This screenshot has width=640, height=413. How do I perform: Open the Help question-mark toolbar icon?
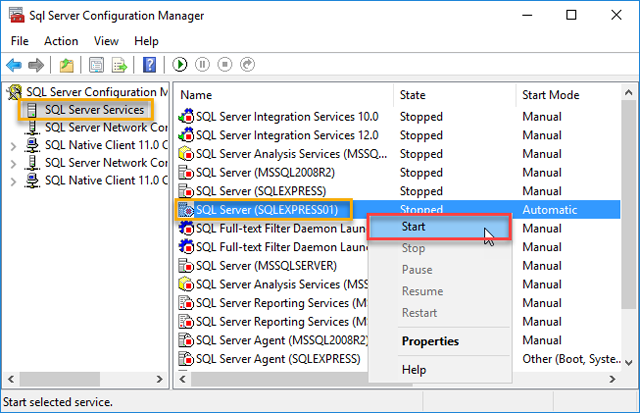pos(149,64)
